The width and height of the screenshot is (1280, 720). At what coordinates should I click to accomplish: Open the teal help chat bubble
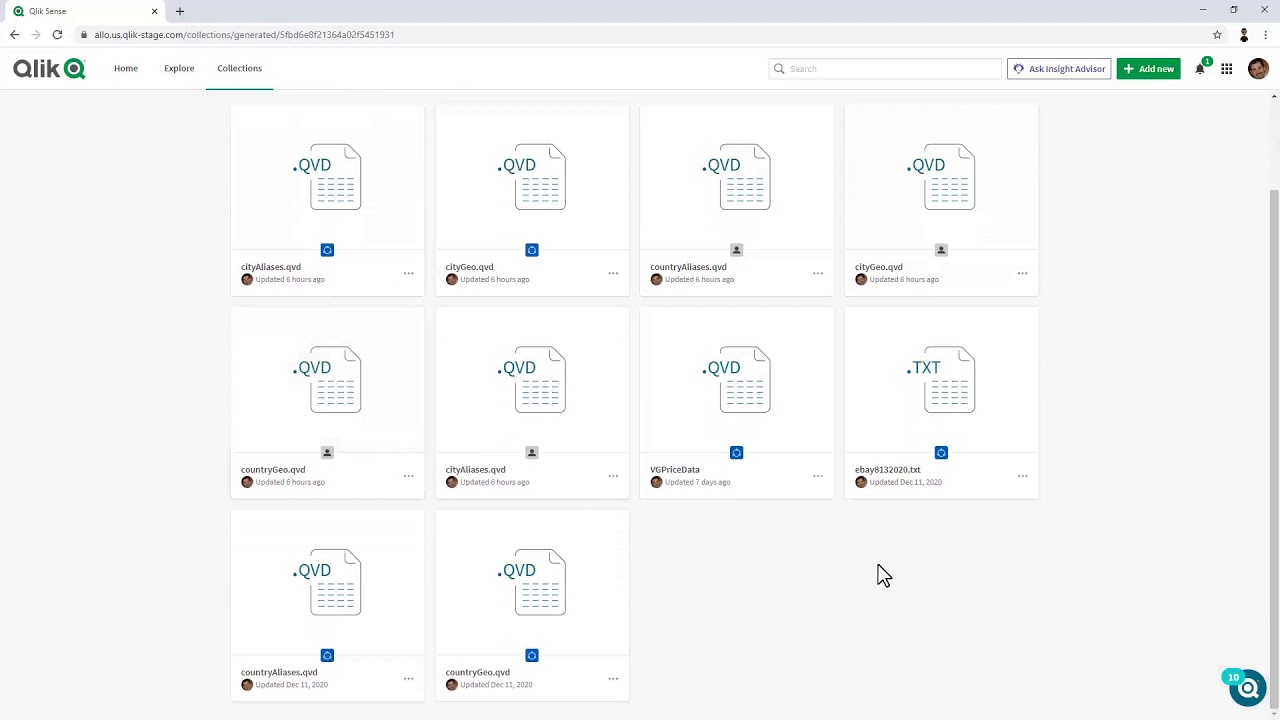pyautogui.click(x=1247, y=688)
